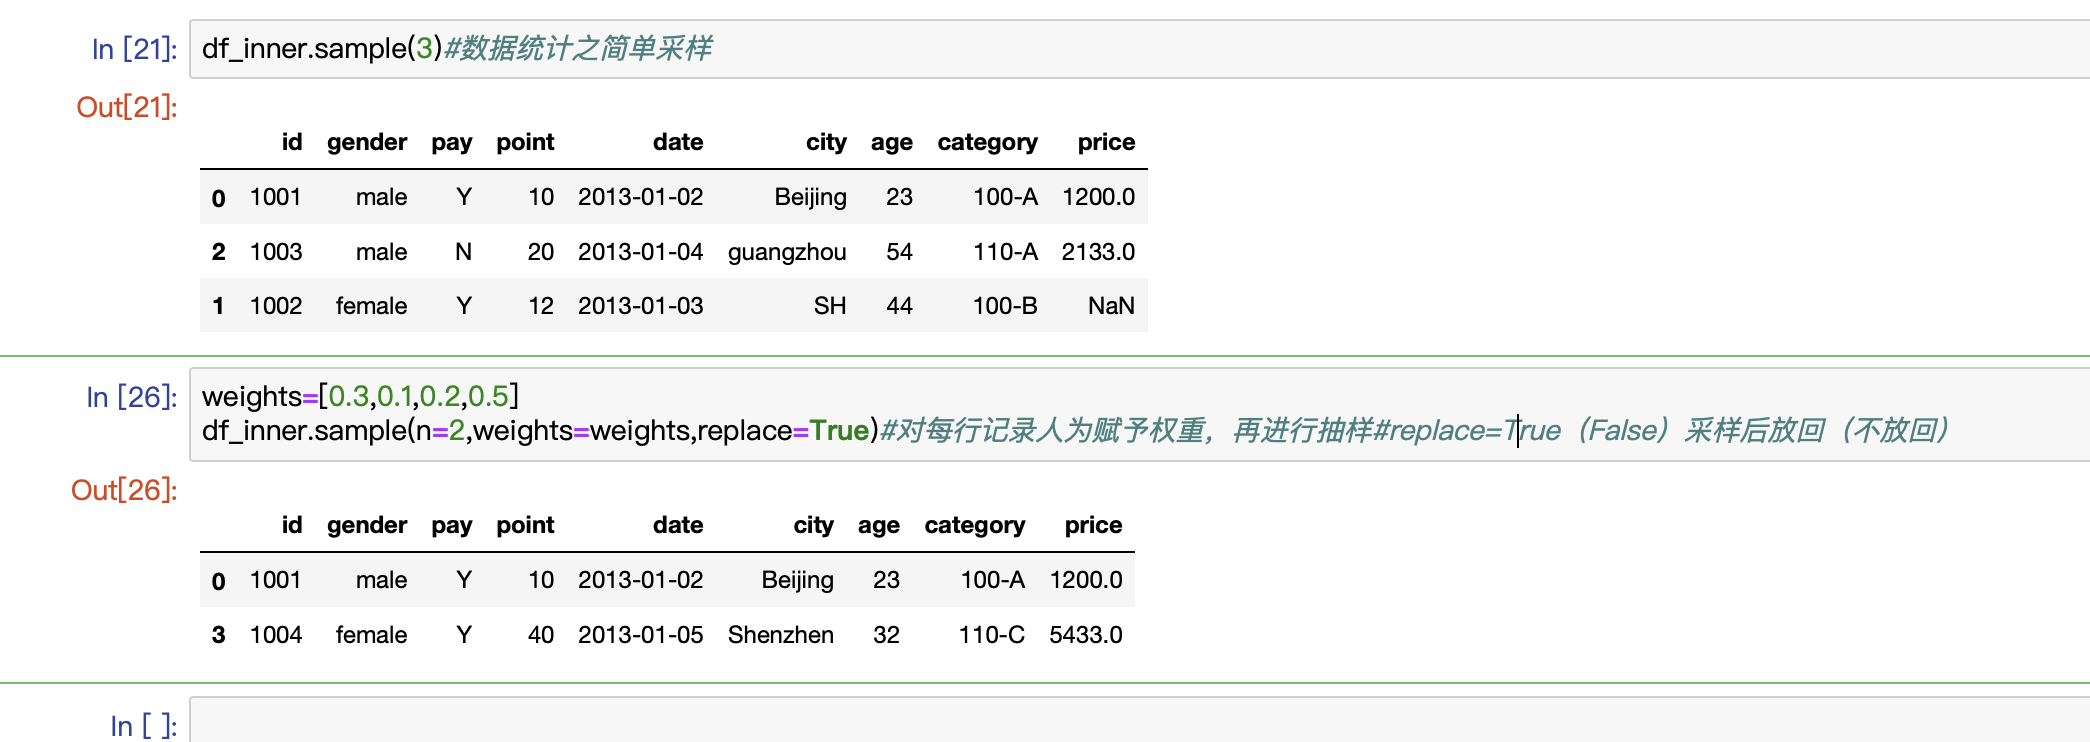Click the 110-C category cell
The image size is (2090, 742).
coord(991,635)
